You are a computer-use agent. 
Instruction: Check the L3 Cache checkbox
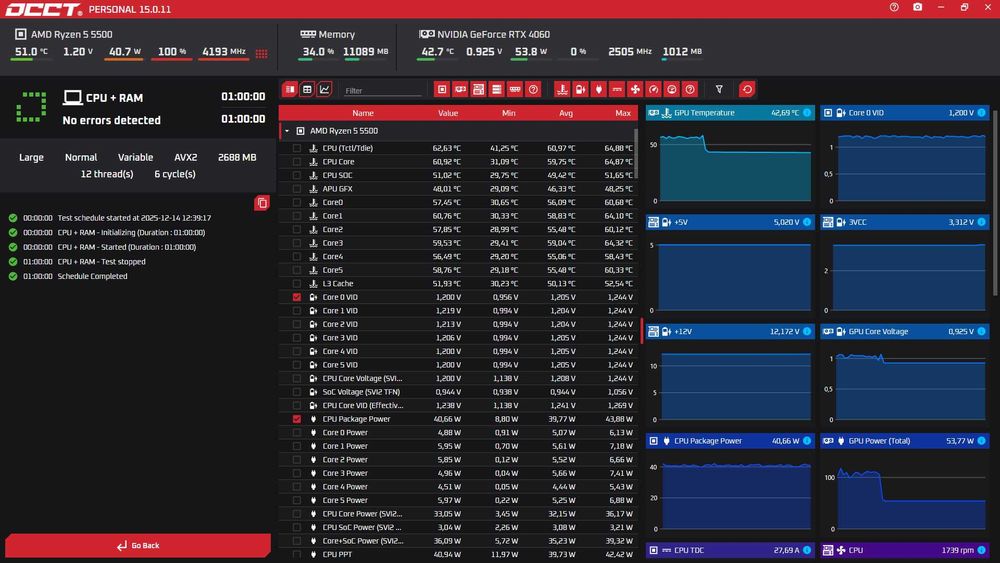tap(297, 284)
